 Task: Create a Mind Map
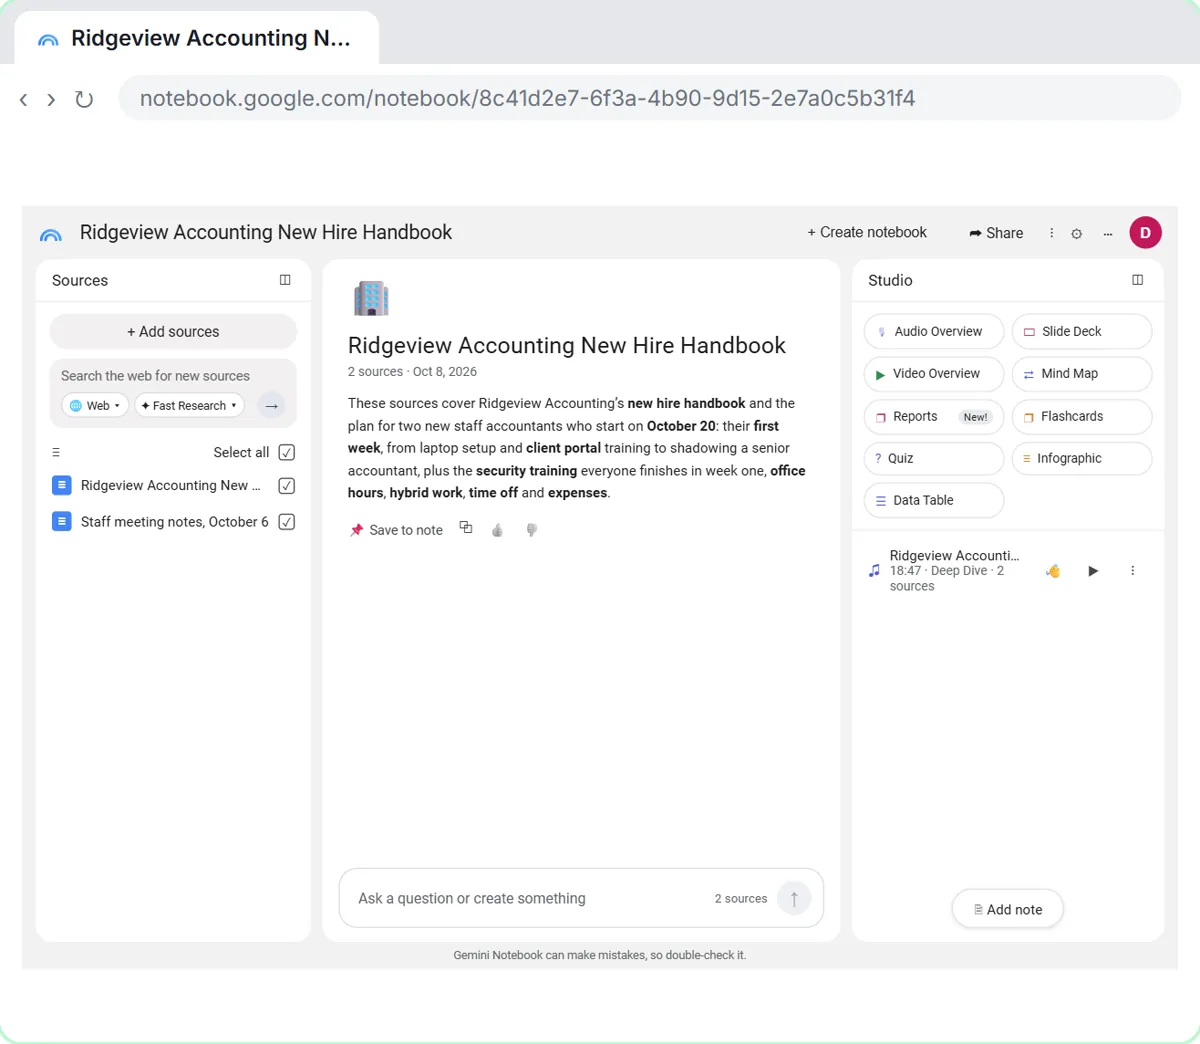1082,374
